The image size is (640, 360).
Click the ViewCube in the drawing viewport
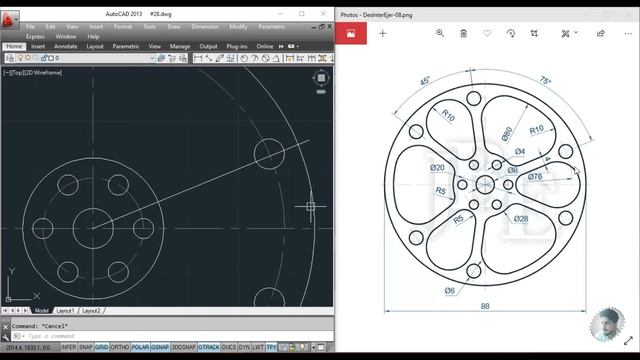pyautogui.click(x=321, y=78)
